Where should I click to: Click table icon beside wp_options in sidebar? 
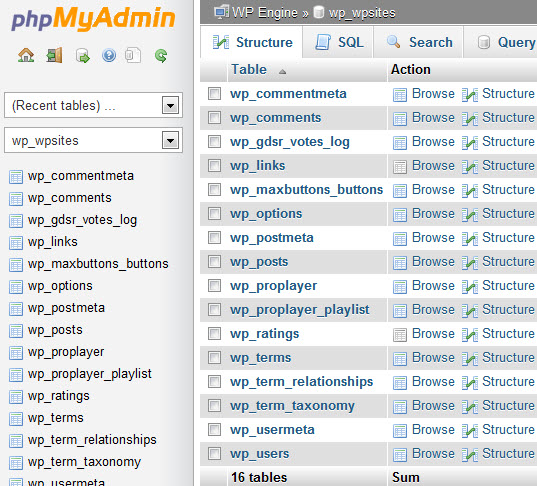pos(16,287)
